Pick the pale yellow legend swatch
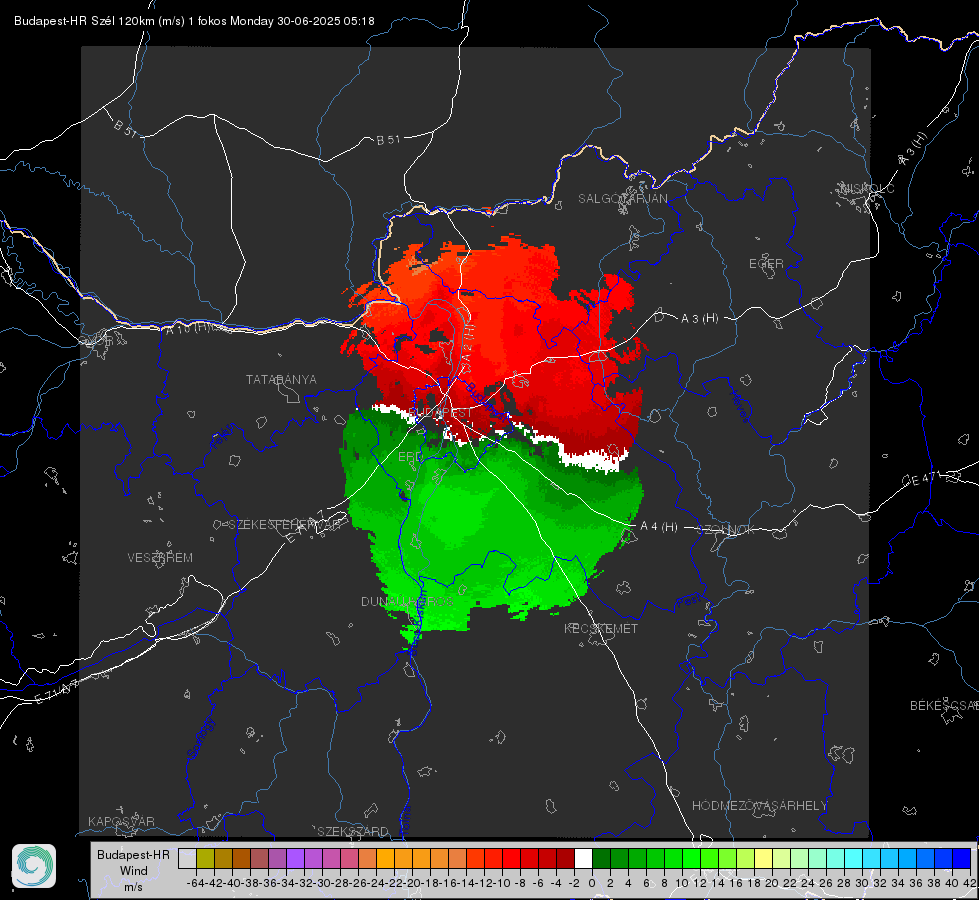Image resolution: width=979 pixels, height=900 pixels. [x=764, y=858]
